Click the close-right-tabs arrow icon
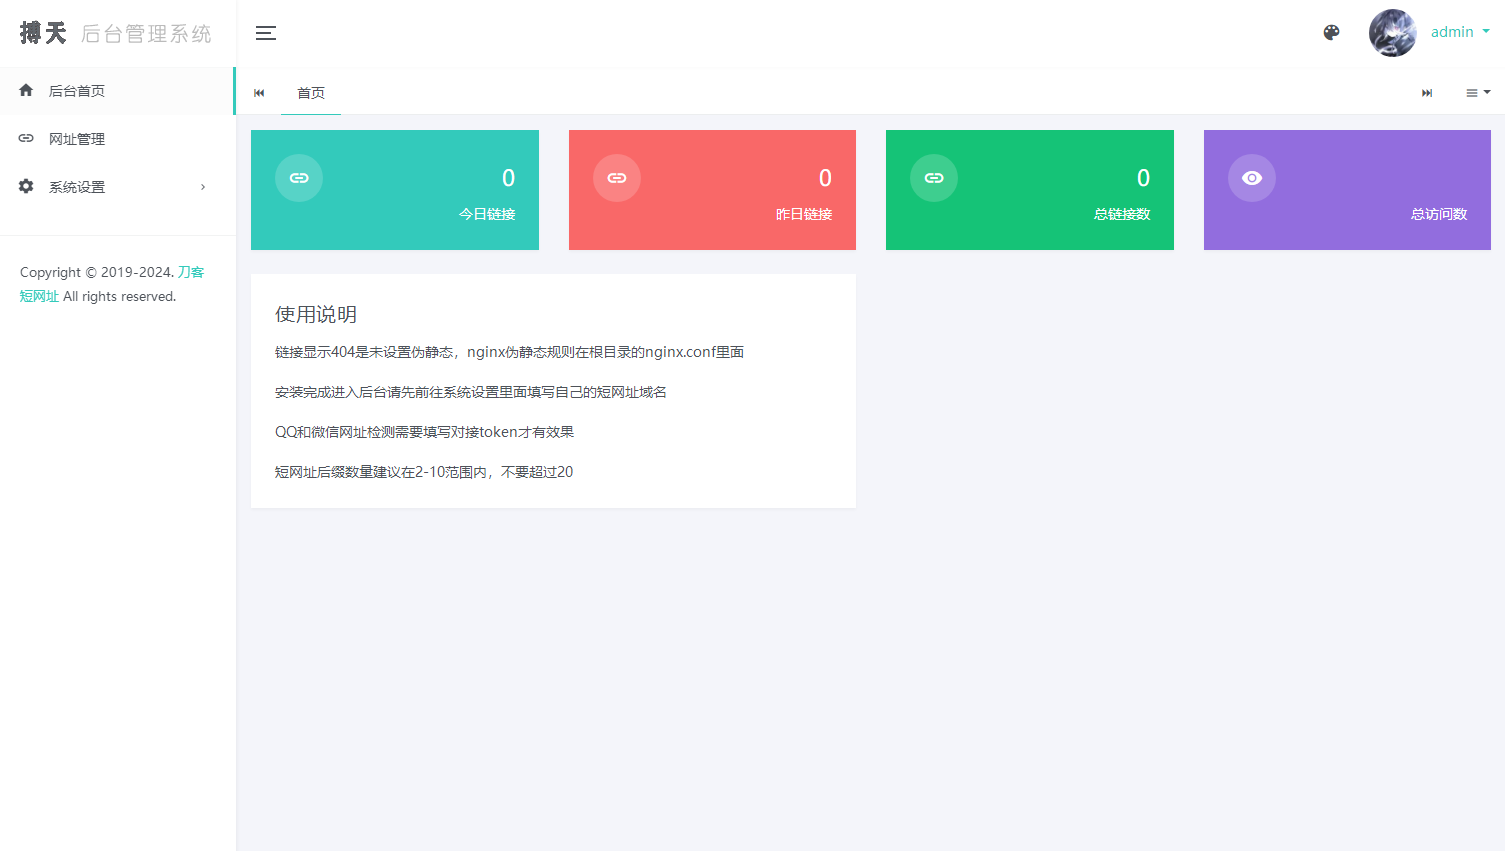1505x851 pixels. [1427, 92]
